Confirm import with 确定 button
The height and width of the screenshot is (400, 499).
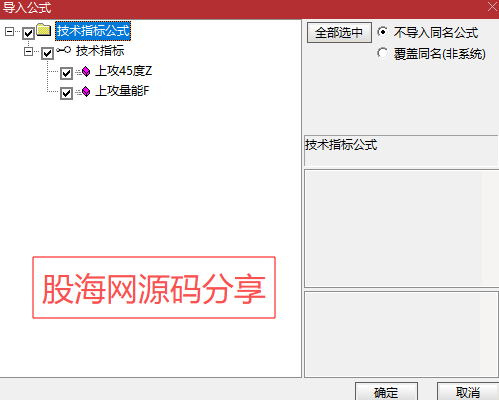pos(386,392)
